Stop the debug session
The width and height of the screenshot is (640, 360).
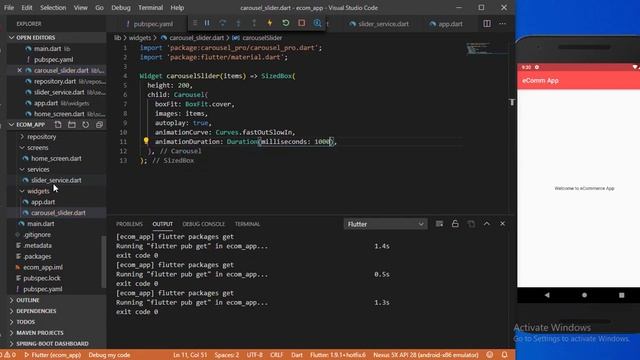pos(302,23)
